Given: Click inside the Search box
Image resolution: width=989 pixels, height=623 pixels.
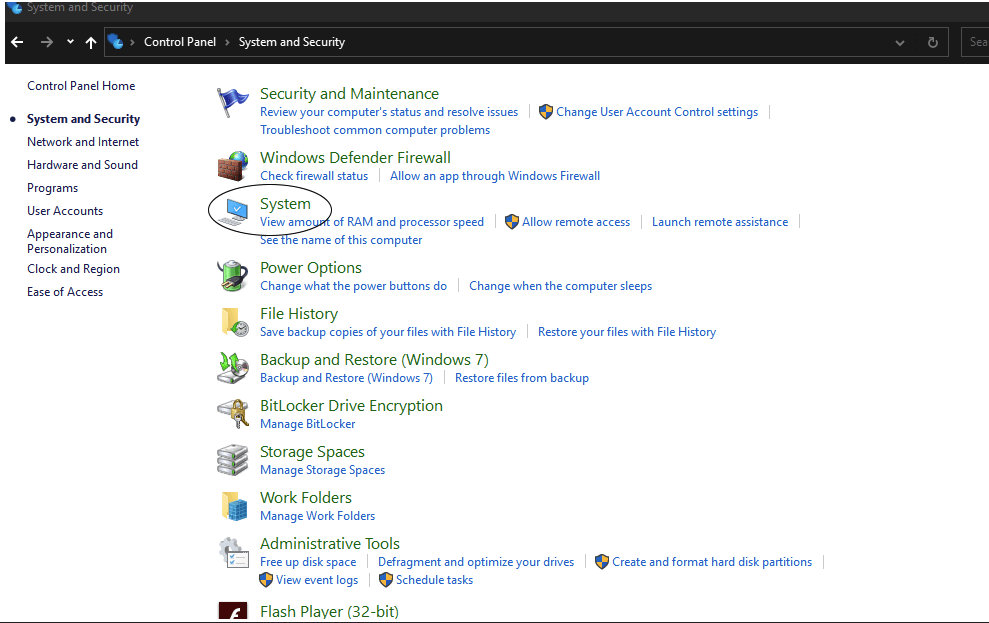Looking at the screenshot, I should pos(976,42).
